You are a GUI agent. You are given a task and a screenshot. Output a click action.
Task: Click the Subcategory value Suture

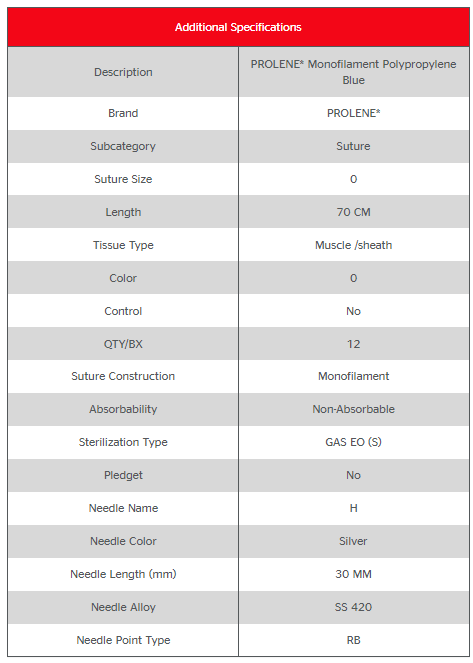click(353, 146)
